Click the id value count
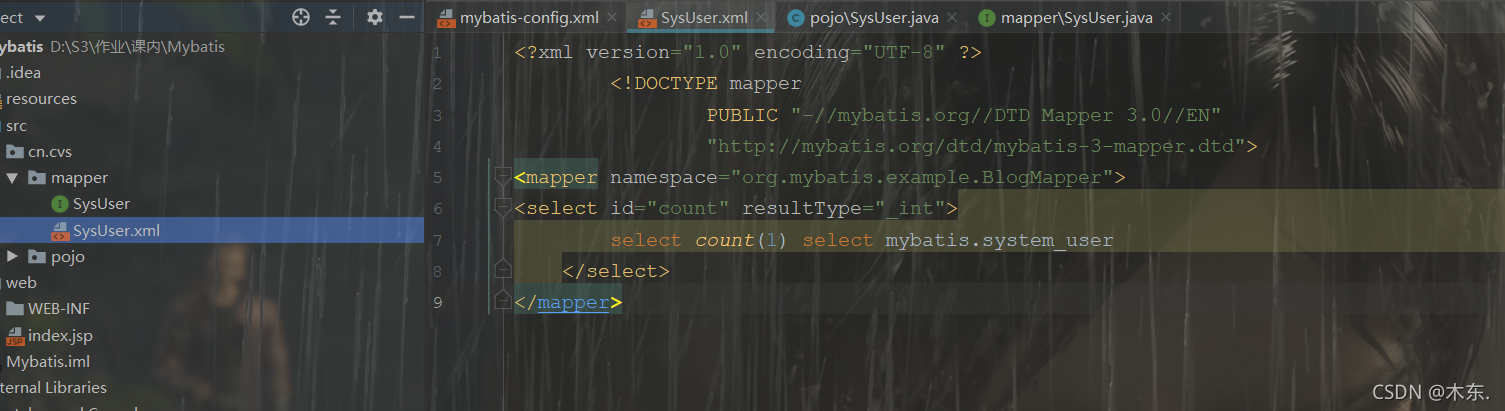This screenshot has width=1505, height=411. (x=688, y=209)
